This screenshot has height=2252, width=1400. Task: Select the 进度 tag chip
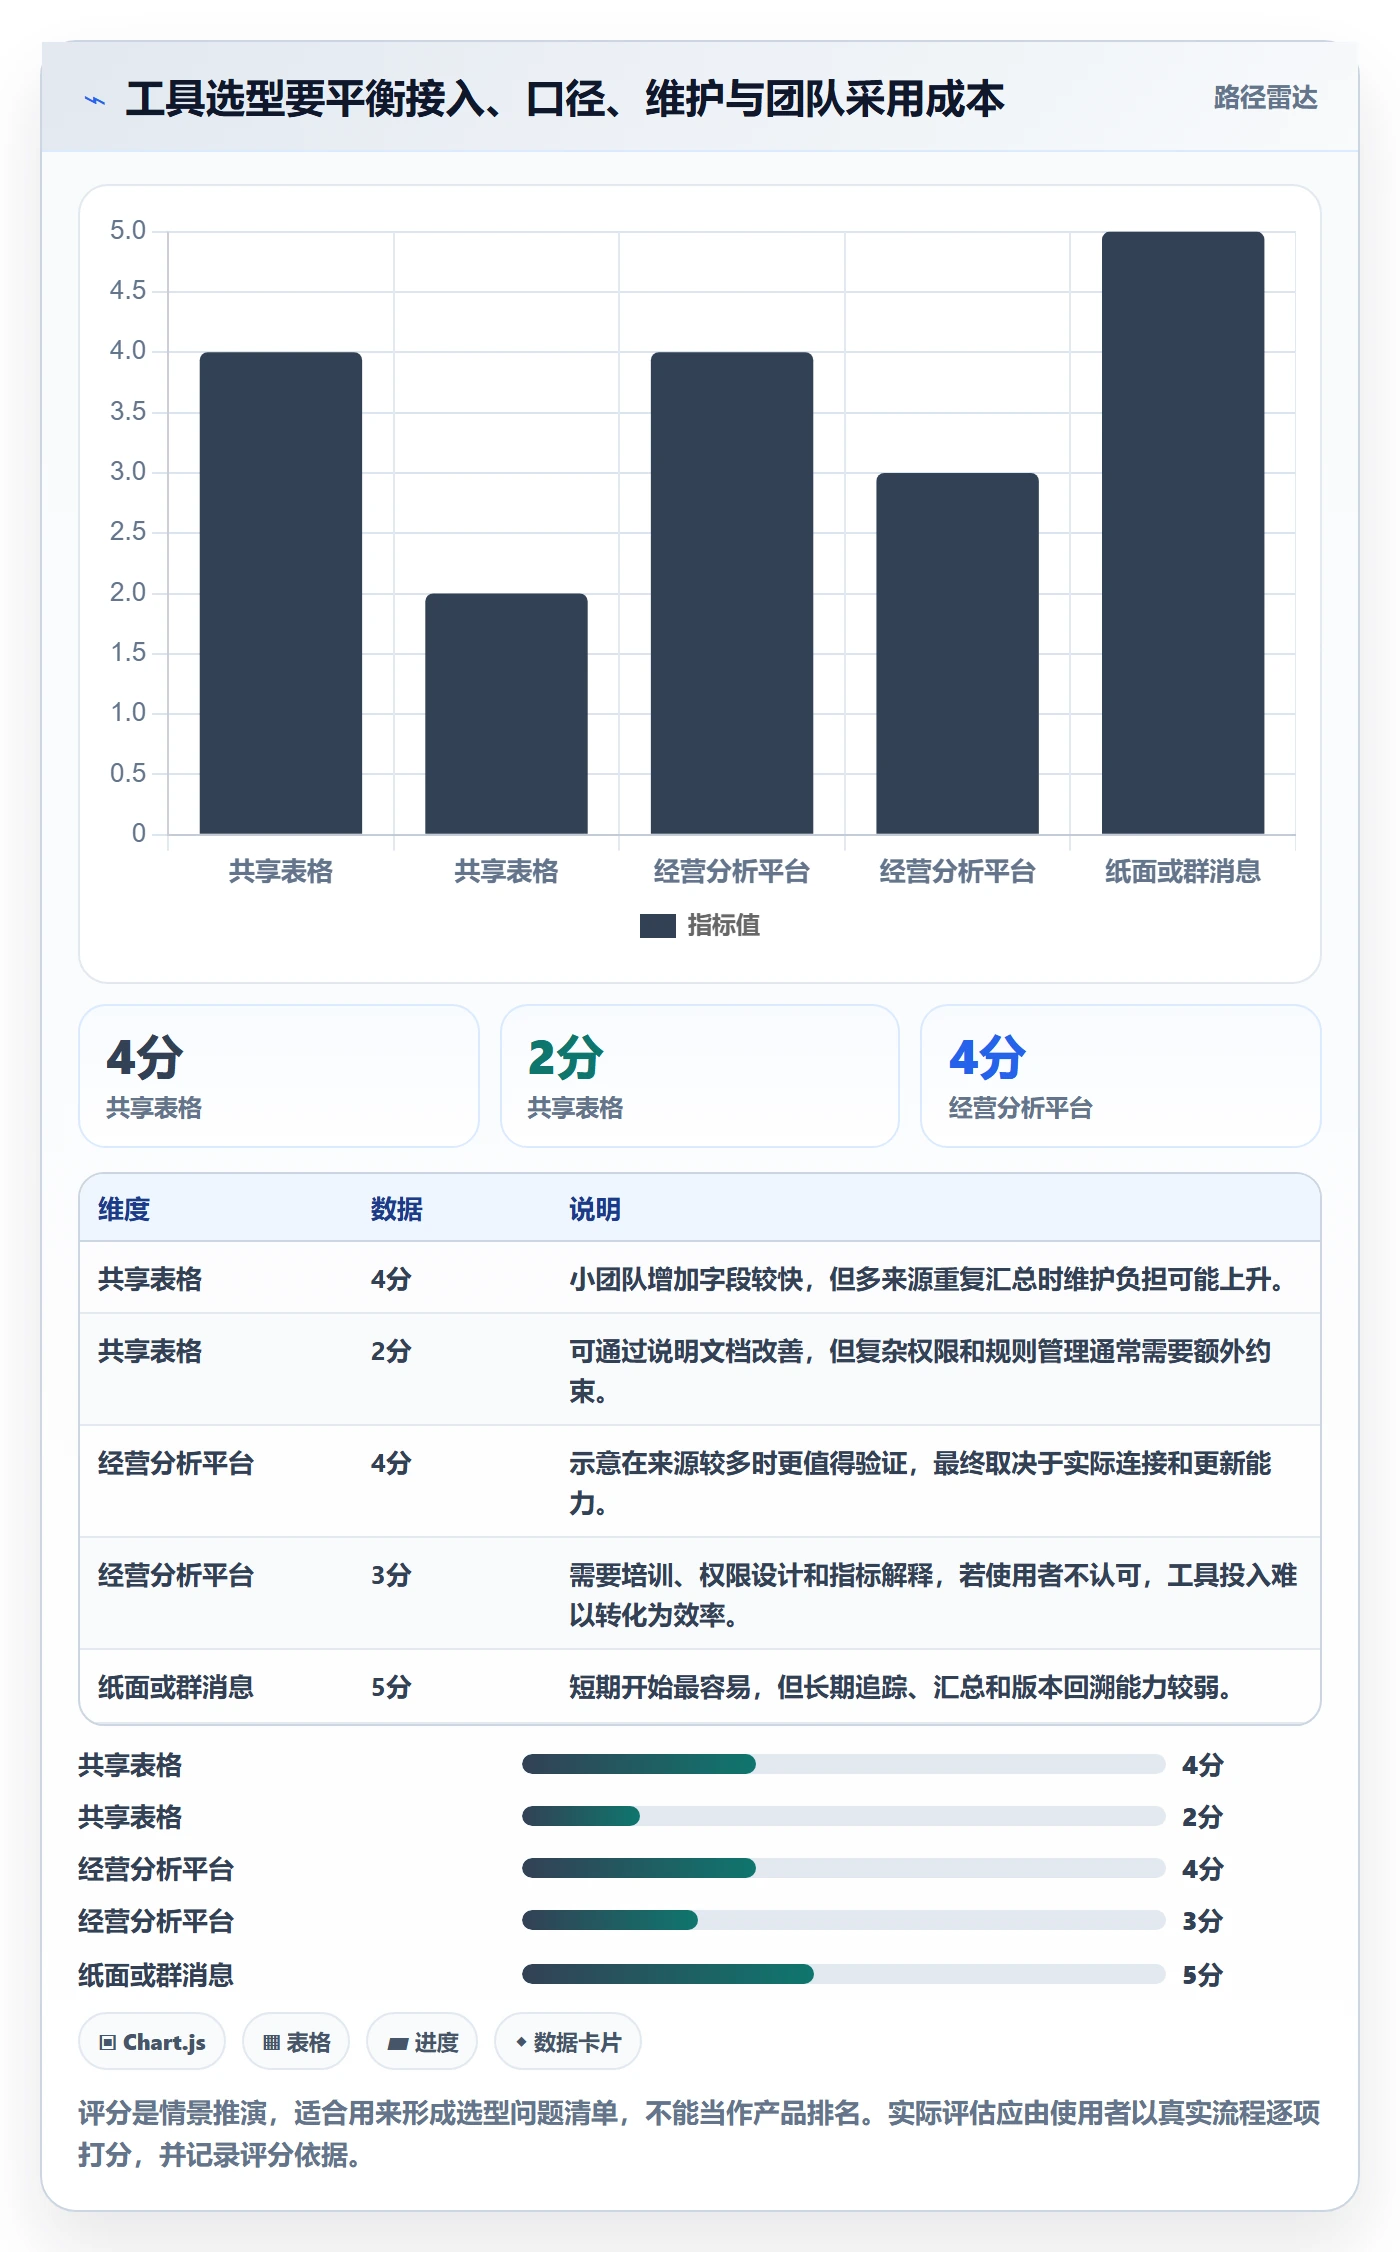422,2042
